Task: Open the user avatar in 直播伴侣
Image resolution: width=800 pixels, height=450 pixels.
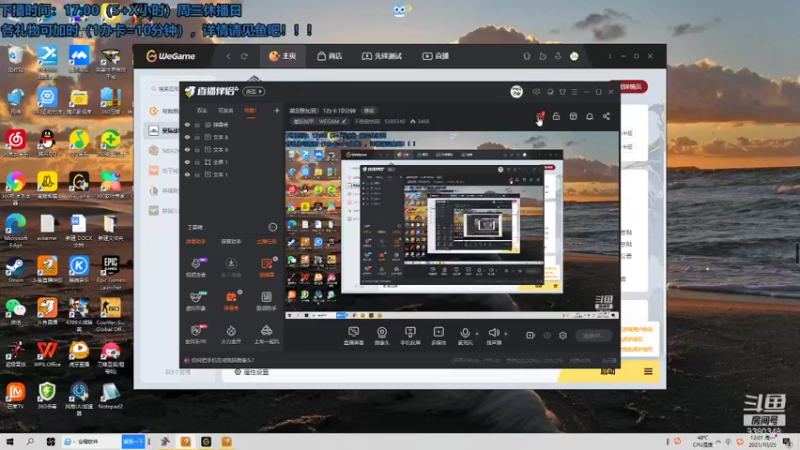Action: (x=516, y=92)
